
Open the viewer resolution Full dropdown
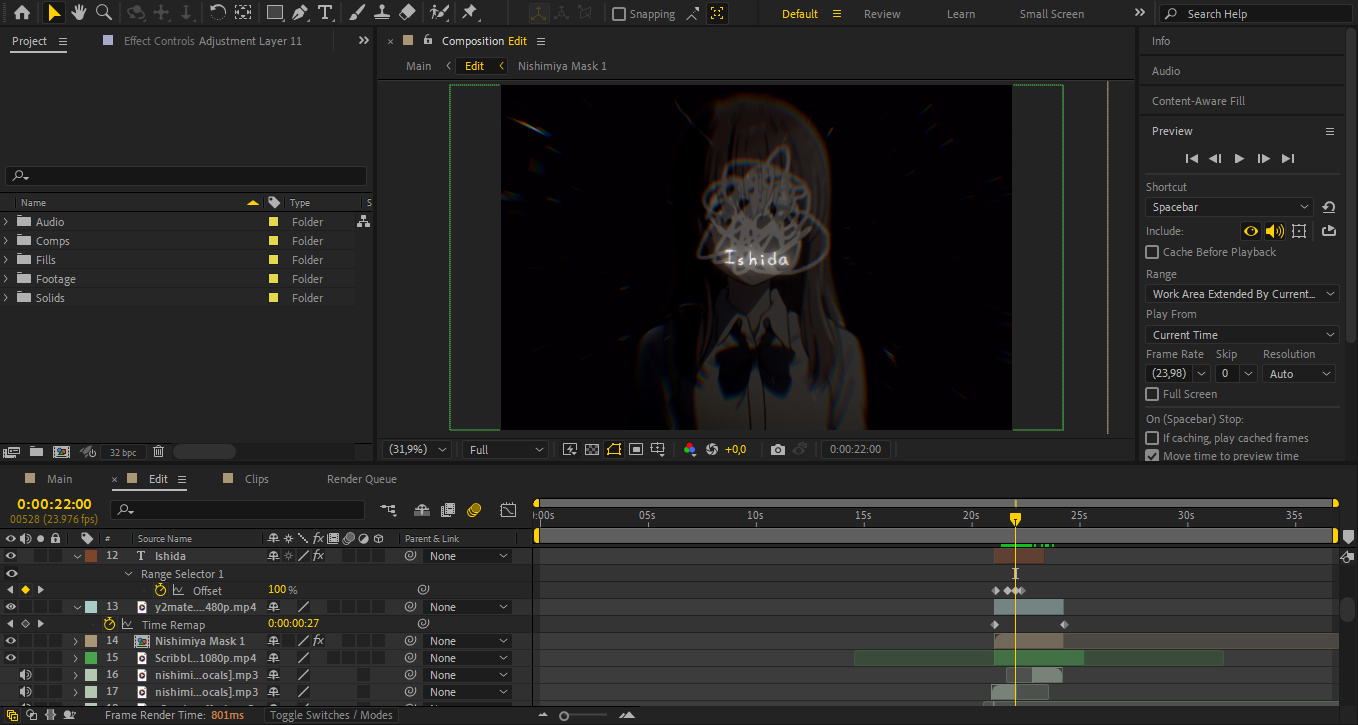tap(506, 450)
